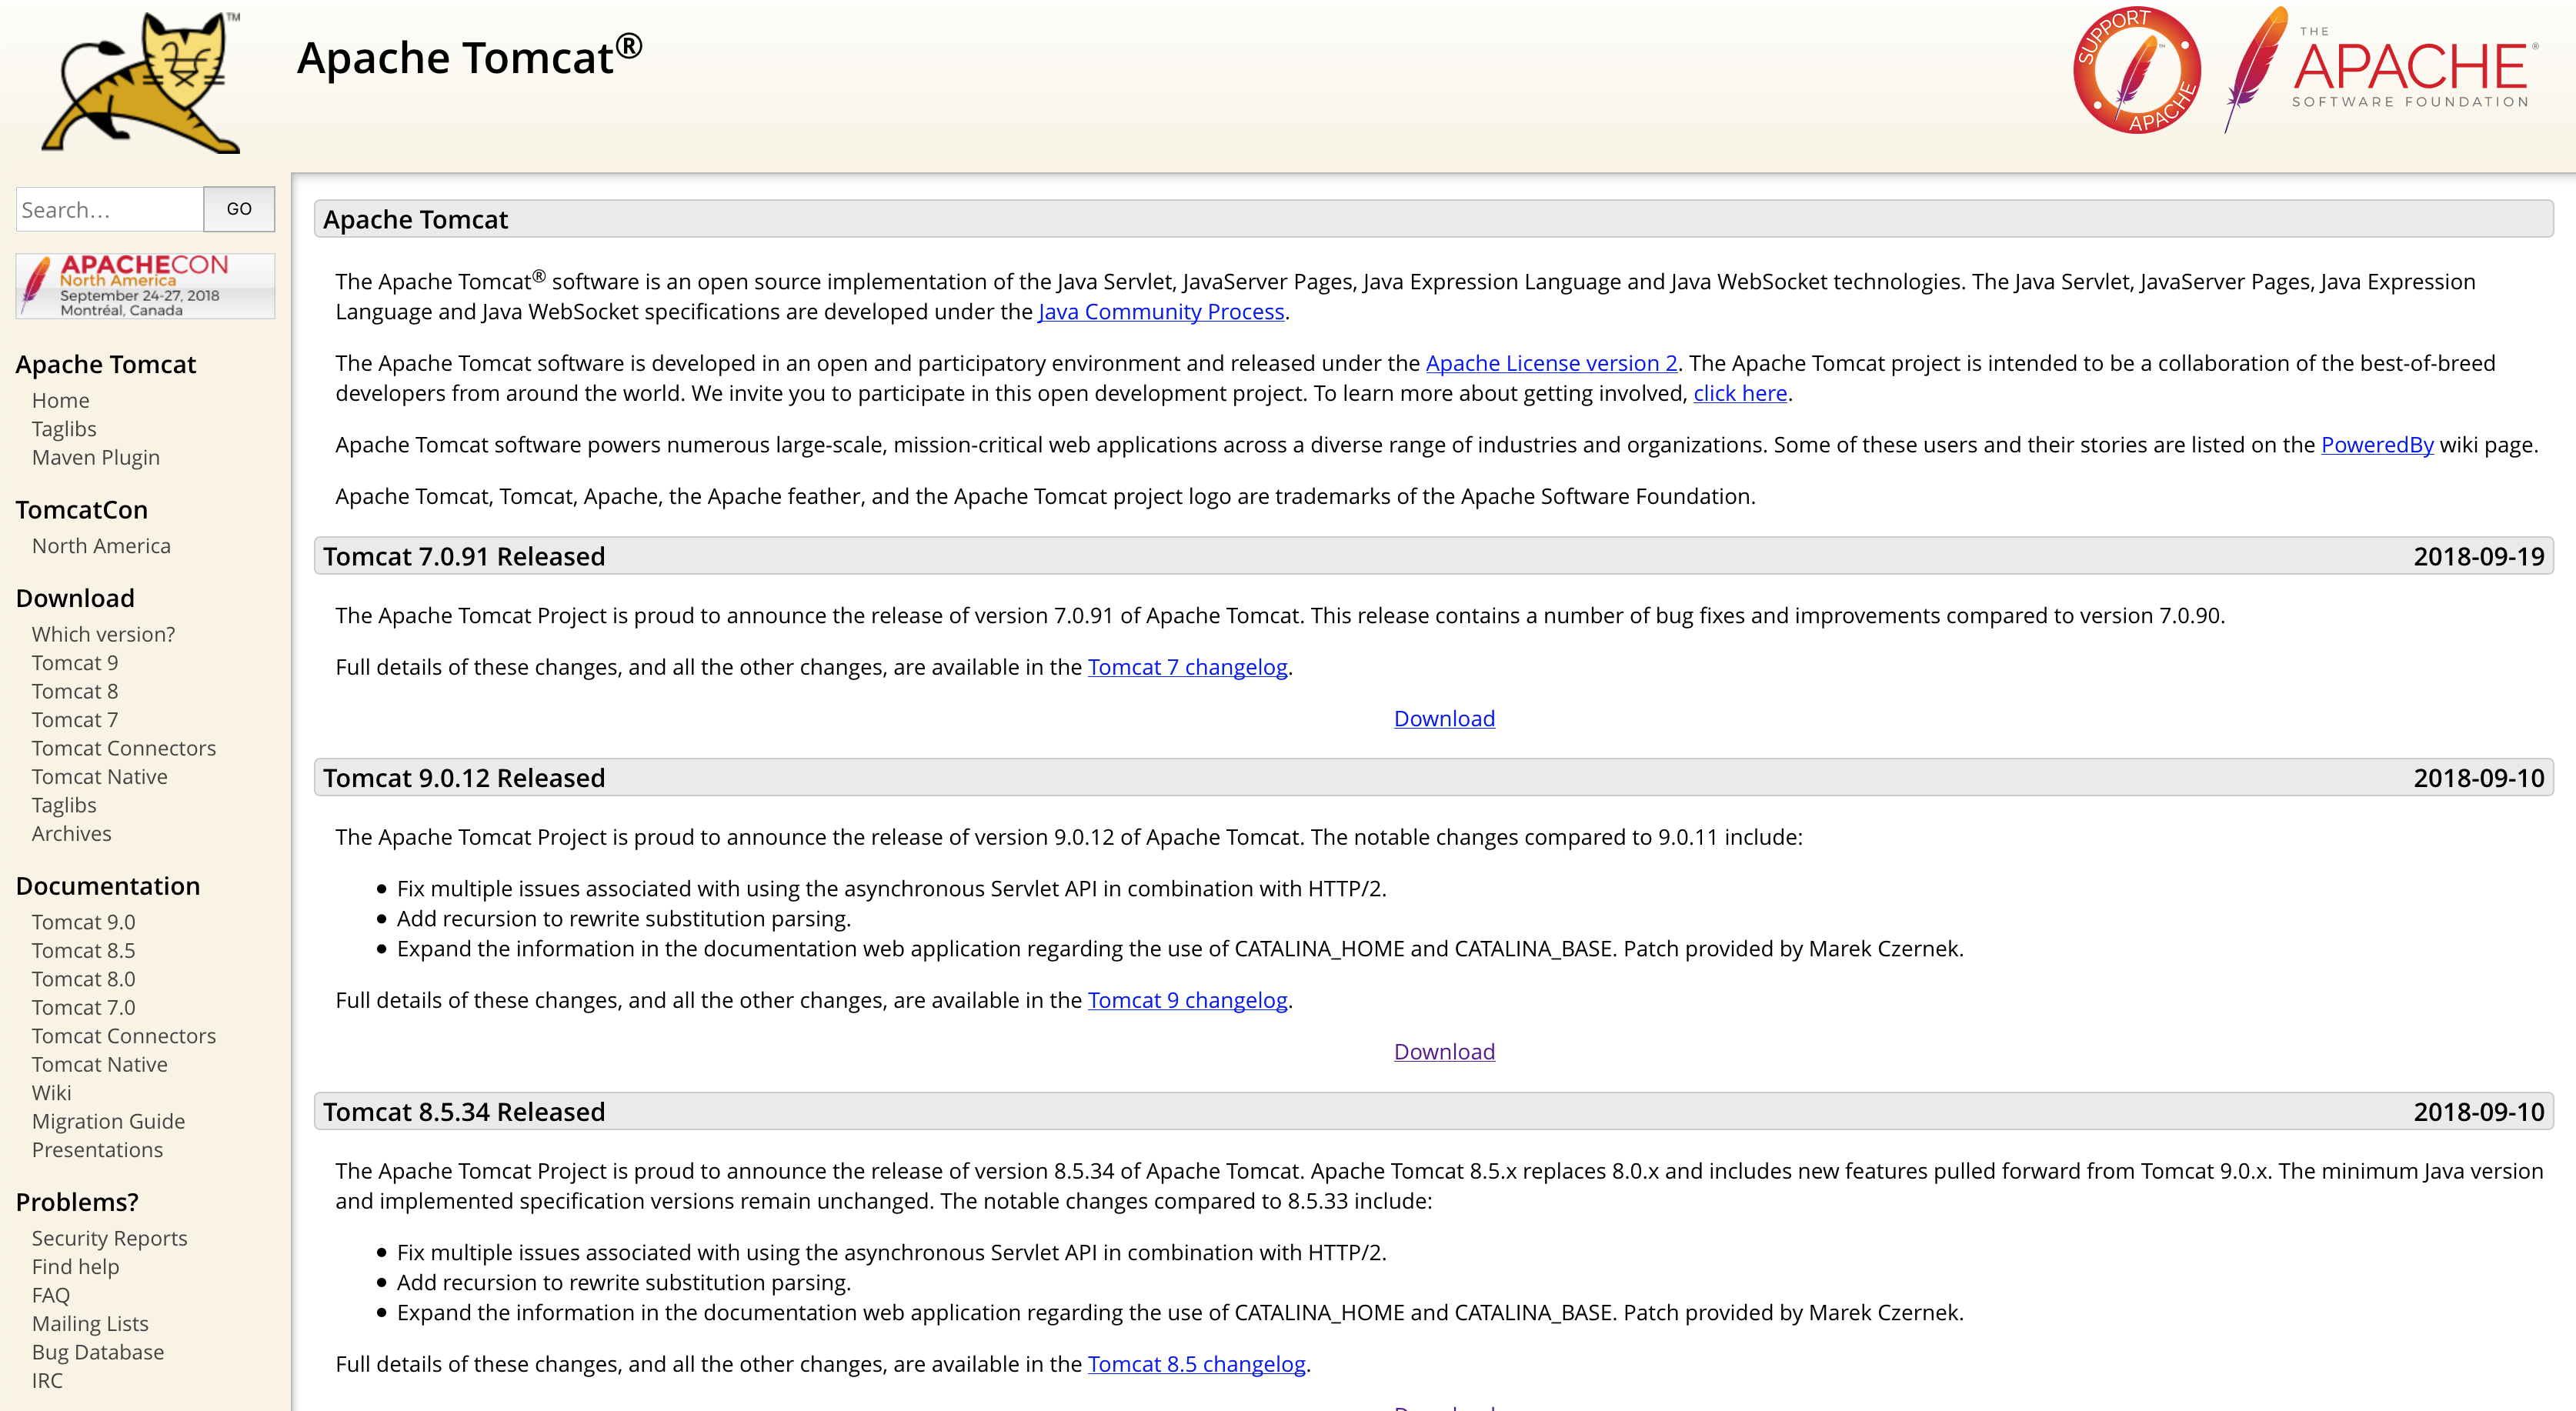Open the Find help link
The height and width of the screenshot is (1411, 2576).
pos(76,1267)
